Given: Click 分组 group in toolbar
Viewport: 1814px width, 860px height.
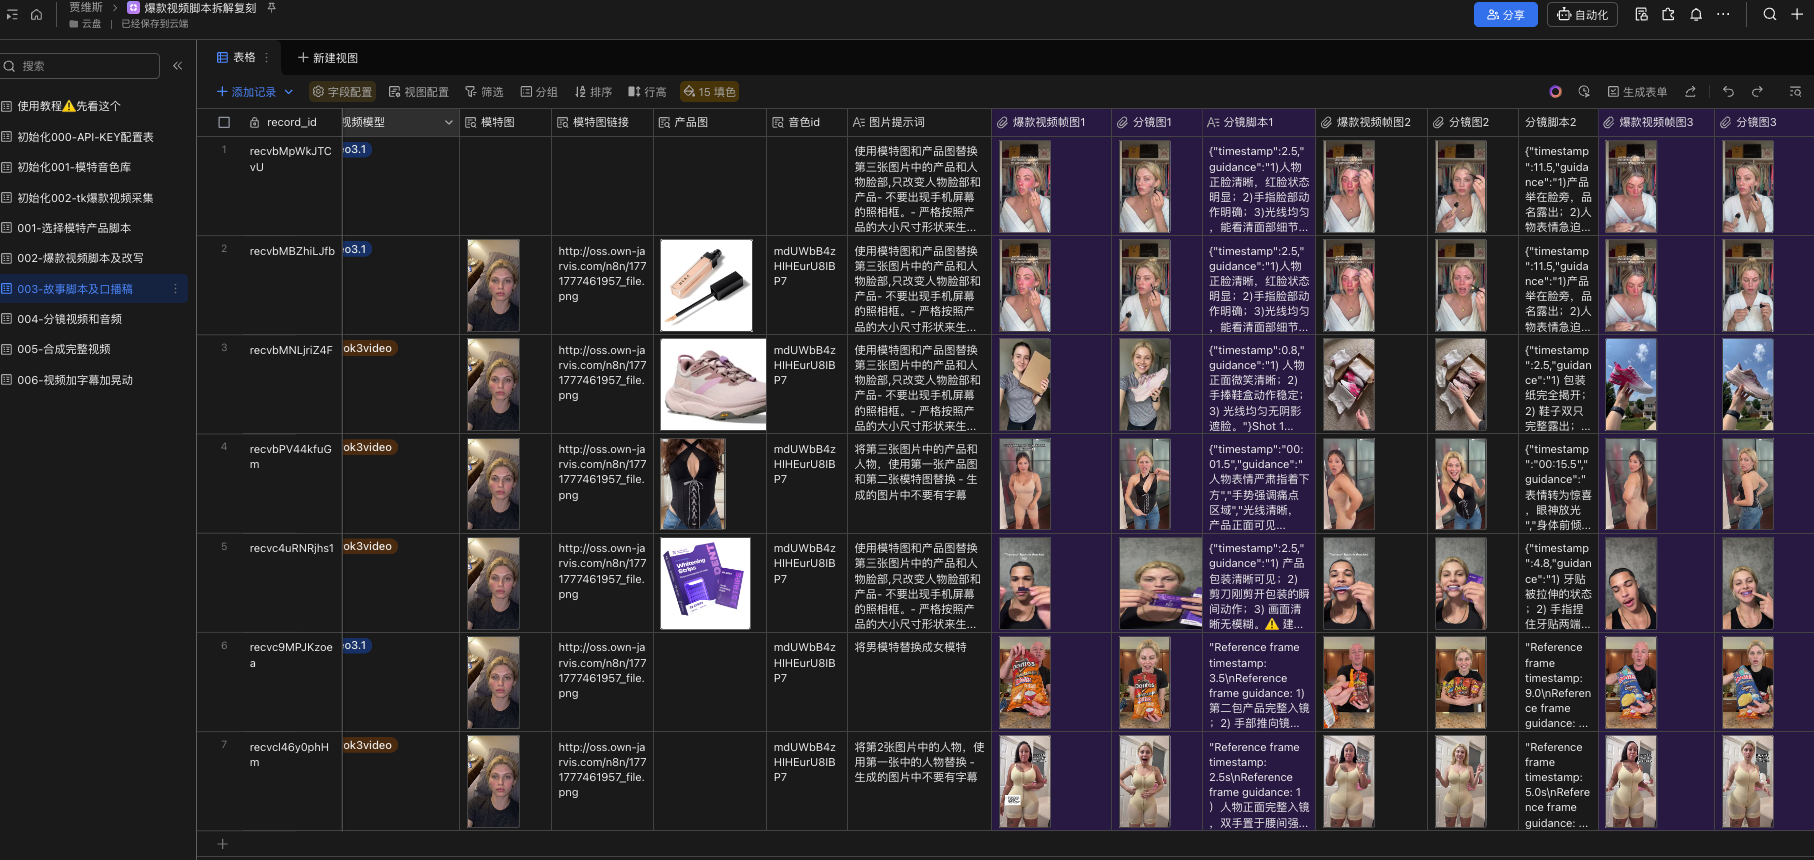Looking at the screenshot, I should tap(539, 92).
